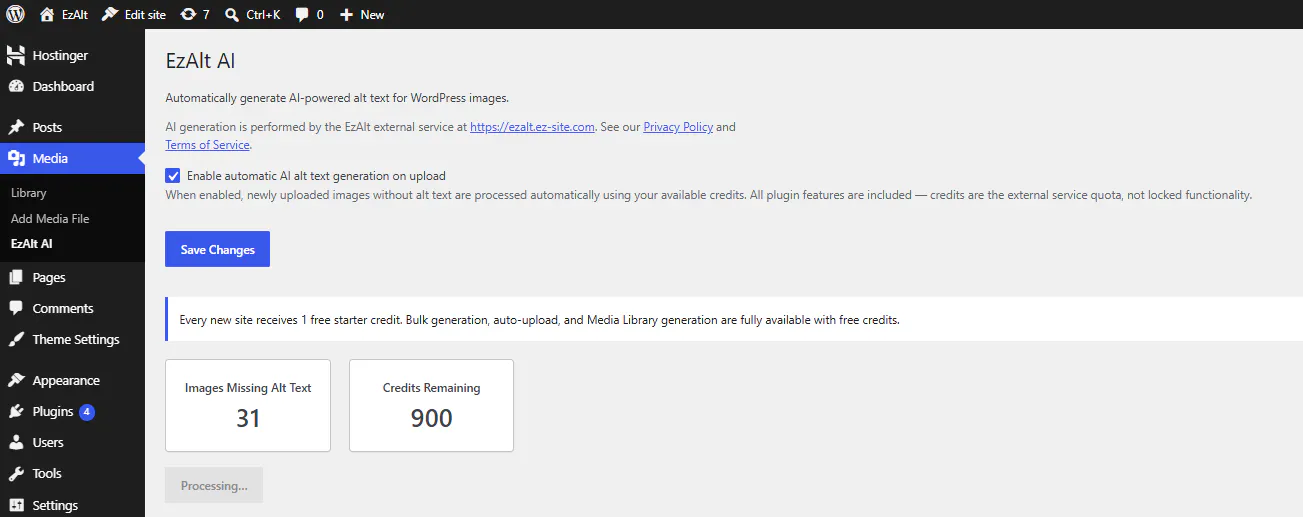
Task: Click the Settings sliders icon
Action: [x=16, y=505]
